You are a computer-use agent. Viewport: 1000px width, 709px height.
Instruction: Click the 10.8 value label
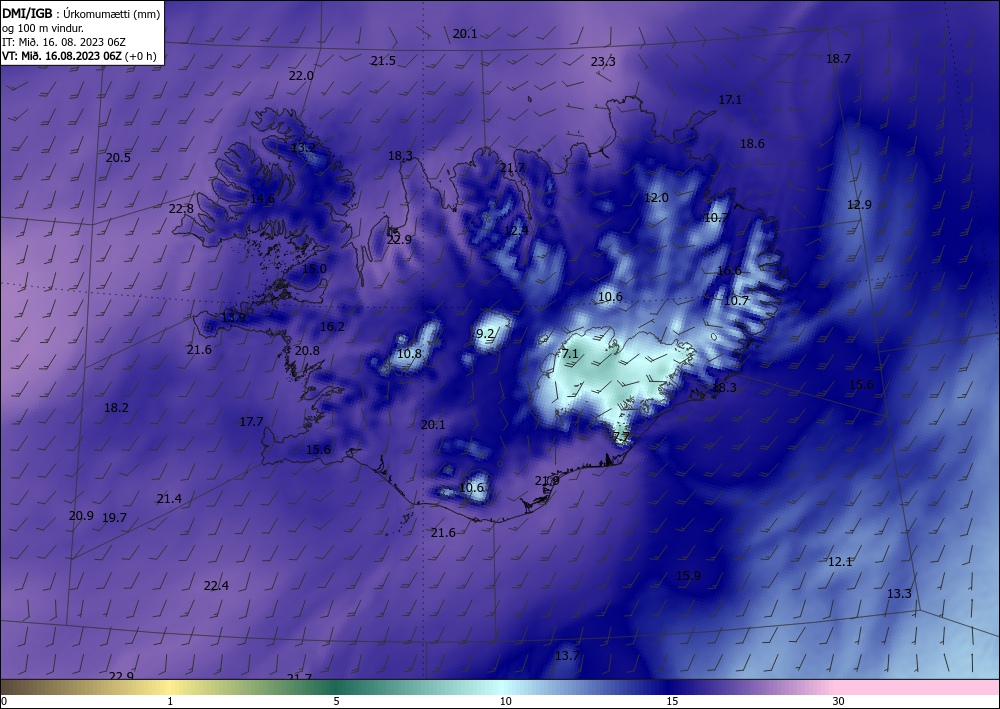click(409, 353)
